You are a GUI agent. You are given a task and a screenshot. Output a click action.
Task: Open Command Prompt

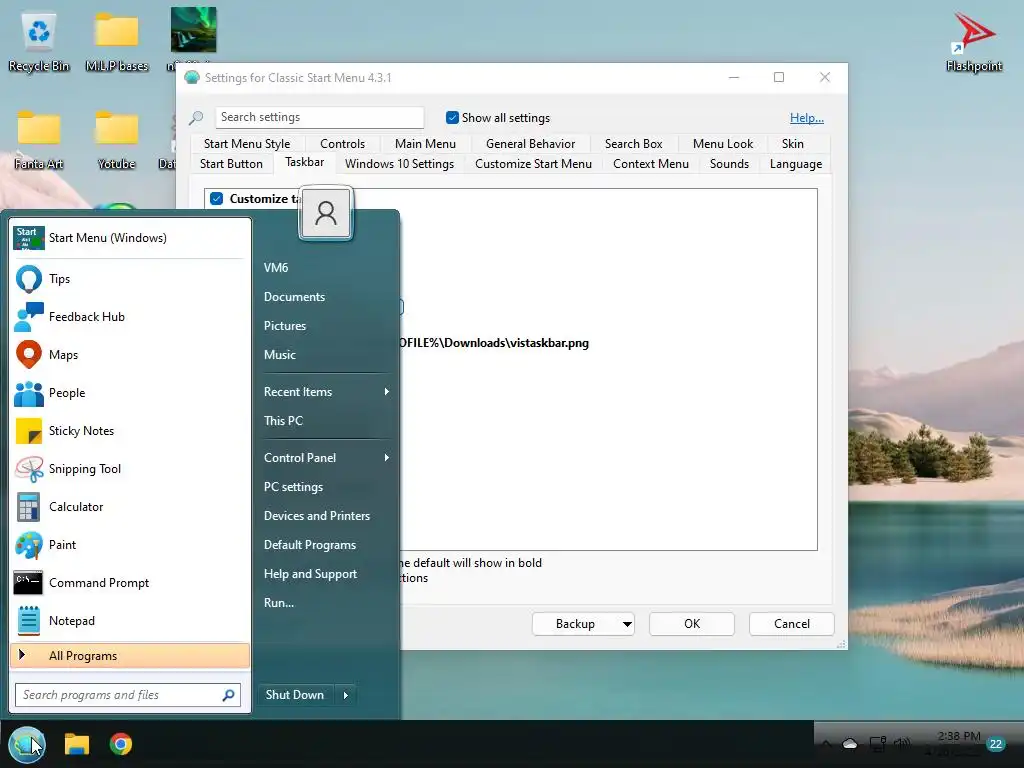tap(130, 583)
